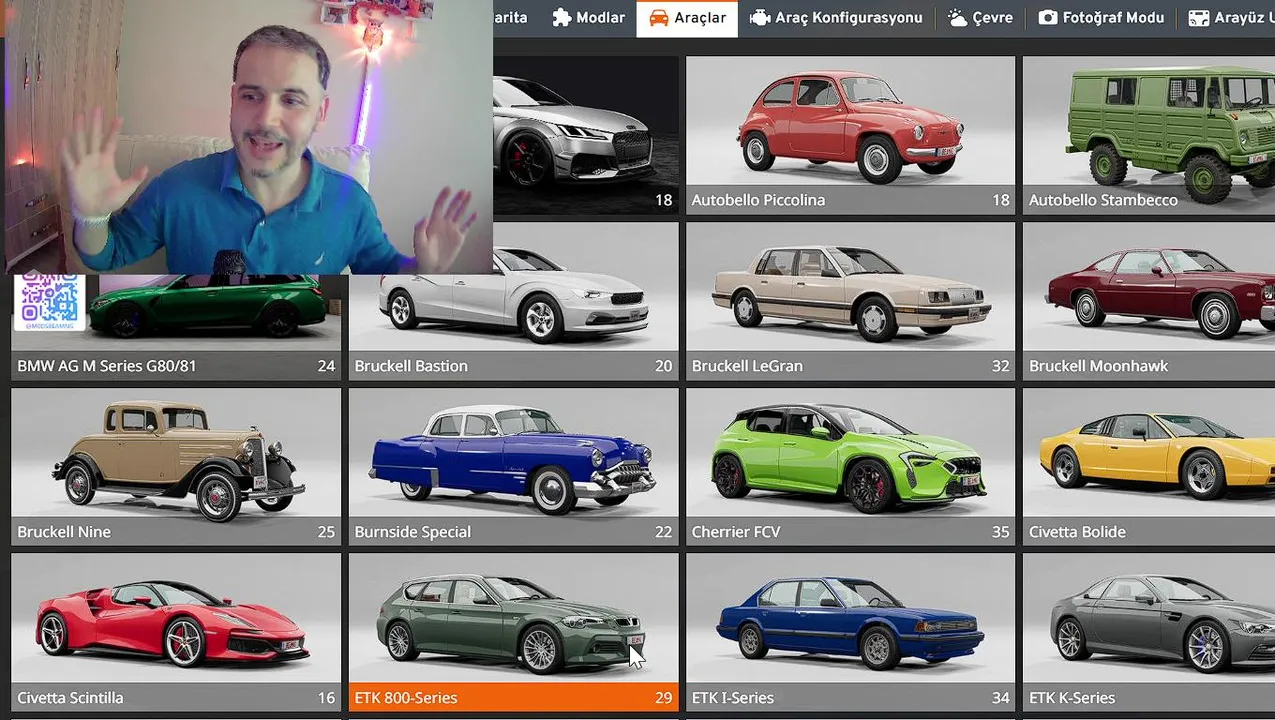Click the Bruckell Moonhawk label
Image resolution: width=1275 pixels, height=720 pixels.
tap(1098, 366)
